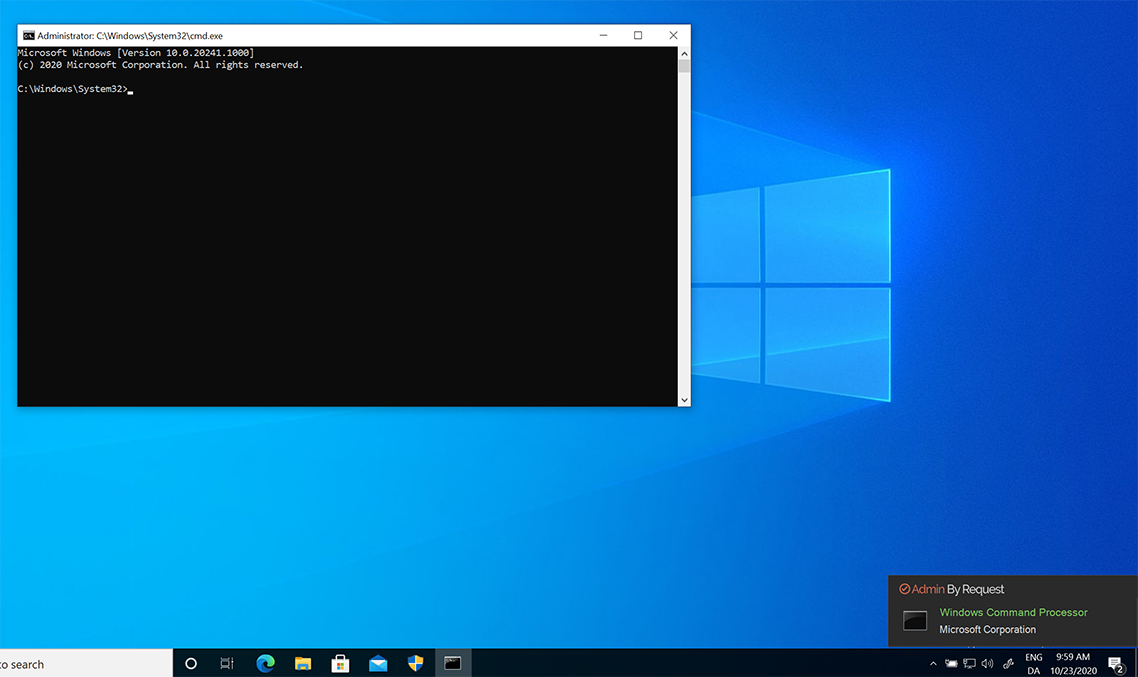The image size is (1138, 677).
Task: Open the cmd.exe title bar system icon
Action: 28,36
